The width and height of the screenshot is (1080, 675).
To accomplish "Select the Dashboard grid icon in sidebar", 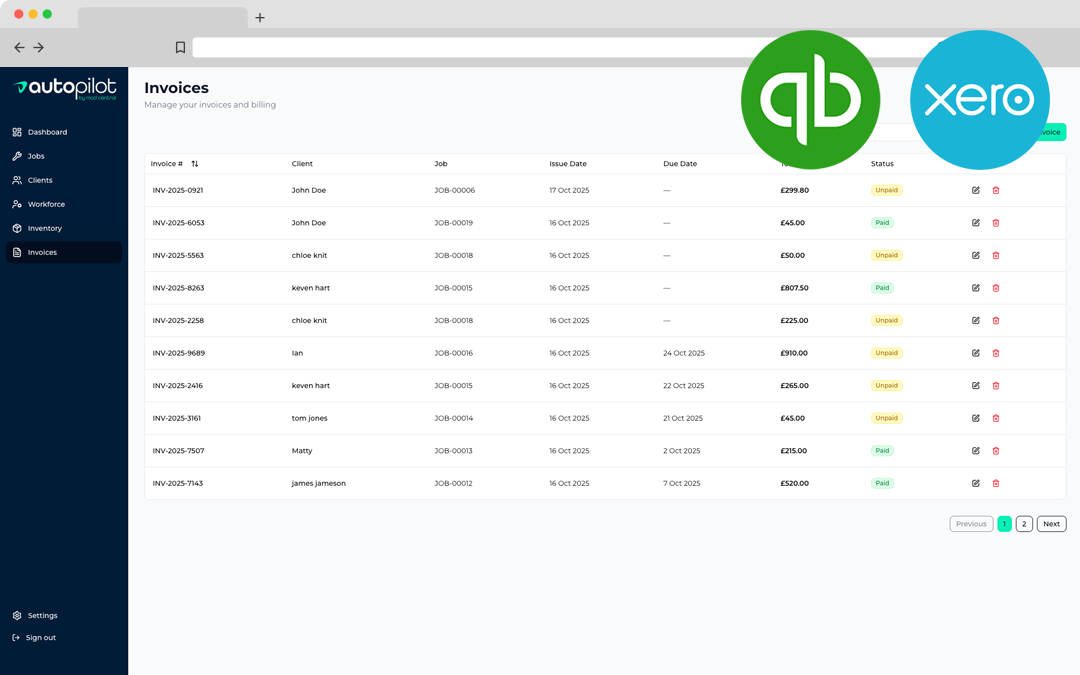I will point(17,131).
